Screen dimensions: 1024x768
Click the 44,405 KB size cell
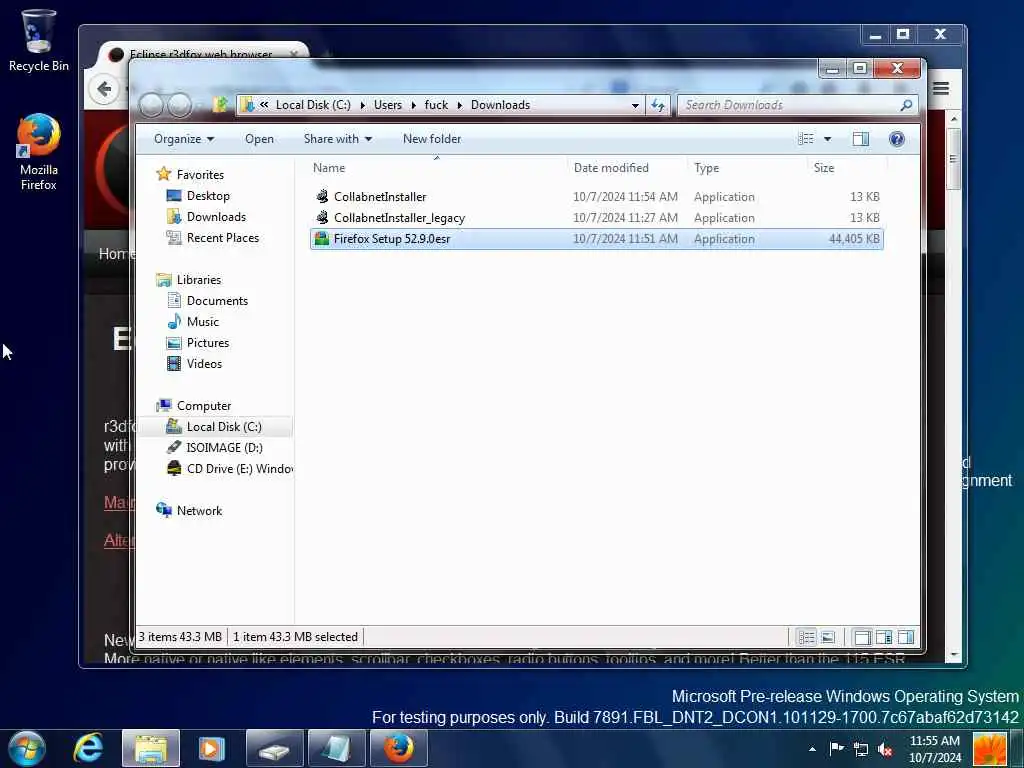[854, 238]
